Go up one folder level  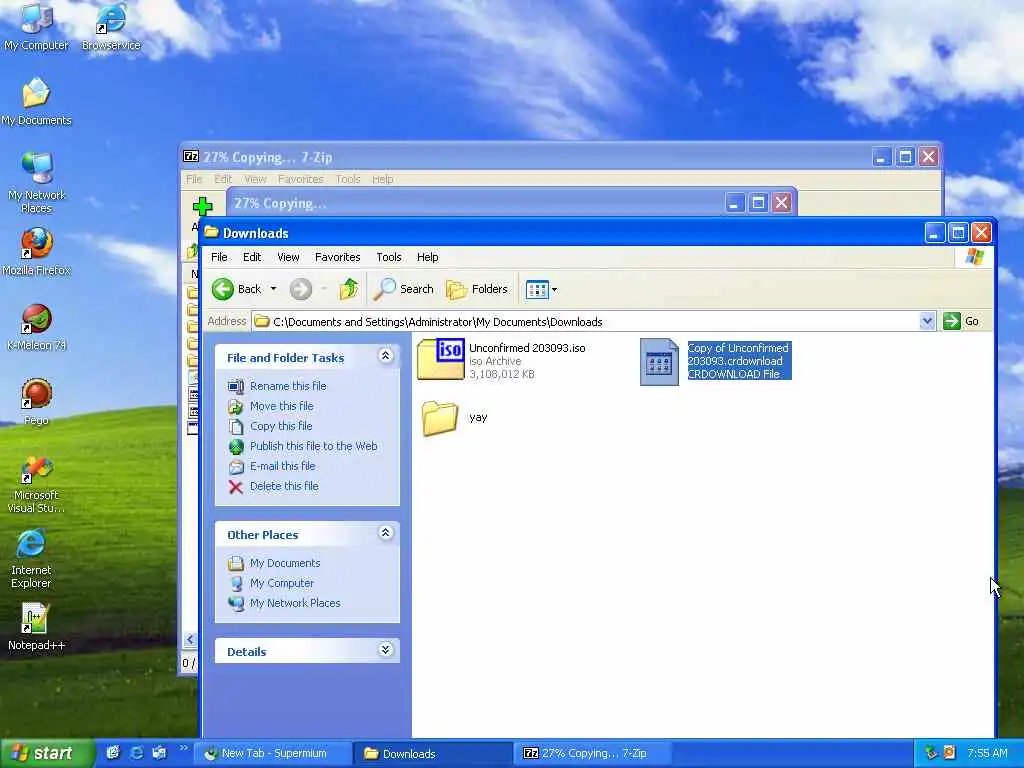click(x=349, y=289)
